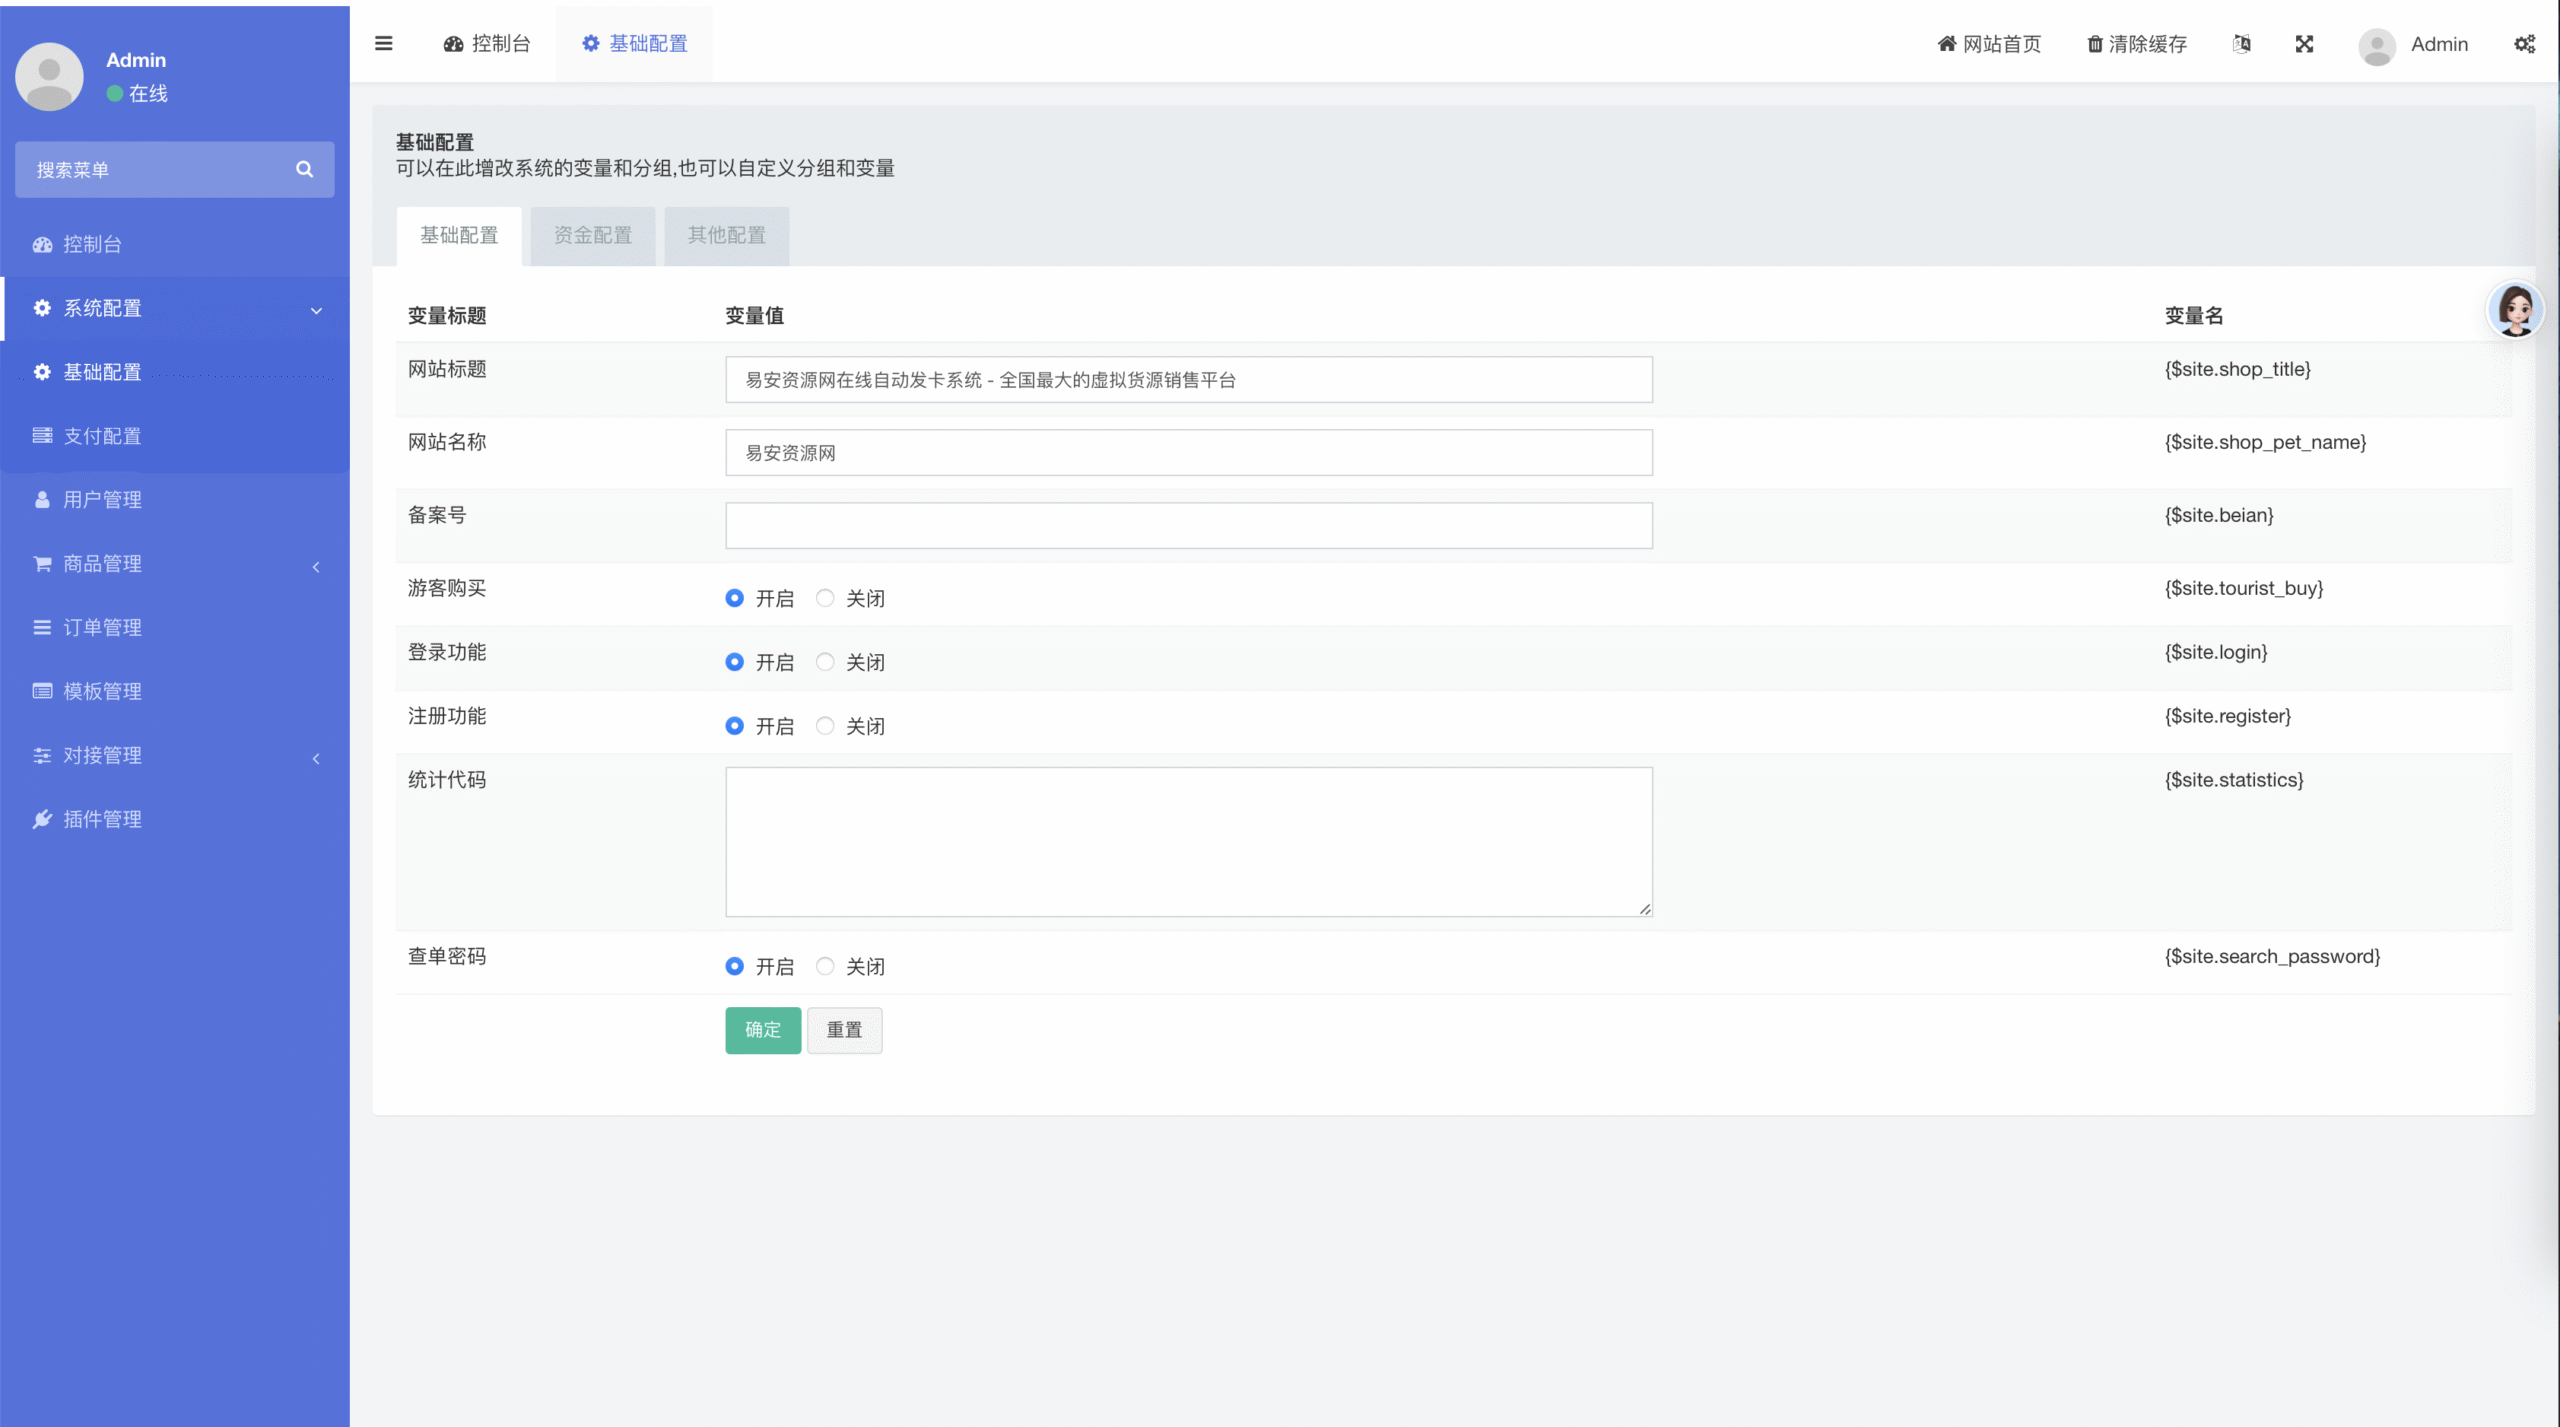Enter fullscreen with the expand icon
Viewport: 2560px width, 1427px height.
click(x=2304, y=43)
